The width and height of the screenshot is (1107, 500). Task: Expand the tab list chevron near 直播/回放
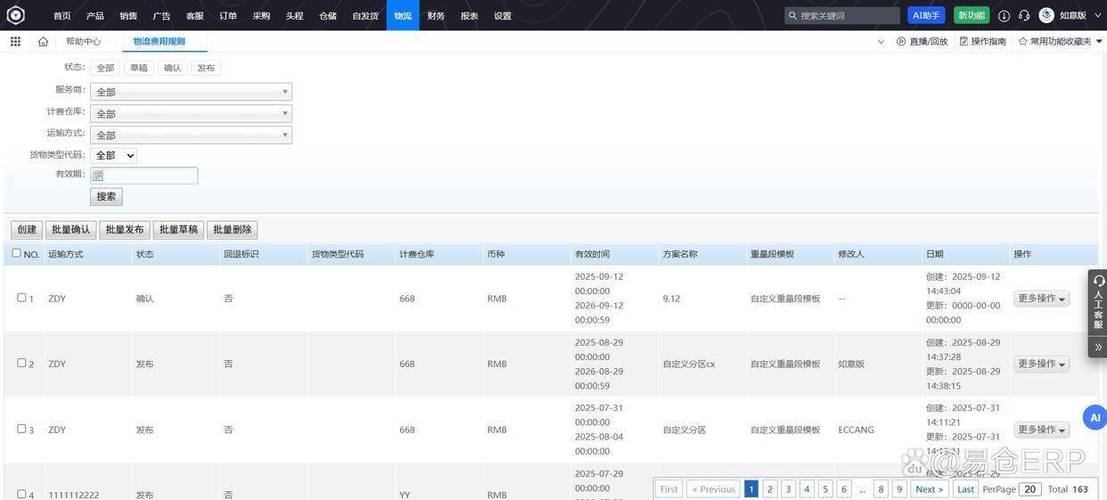click(x=880, y=42)
